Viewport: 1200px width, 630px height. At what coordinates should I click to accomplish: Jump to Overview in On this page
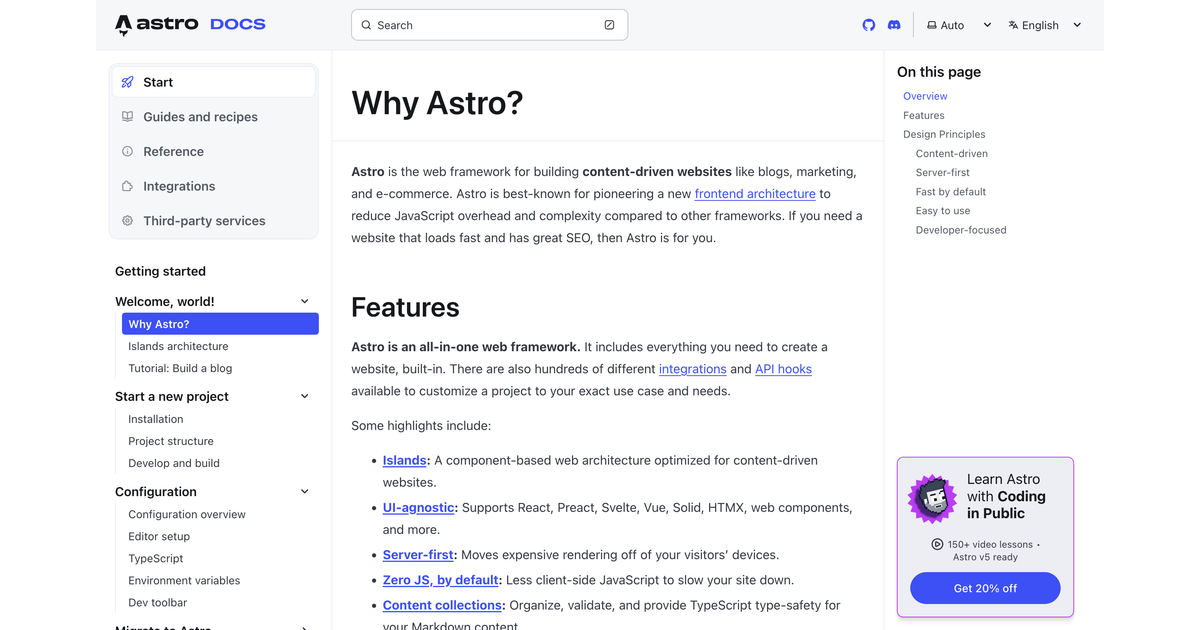click(925, 96)
